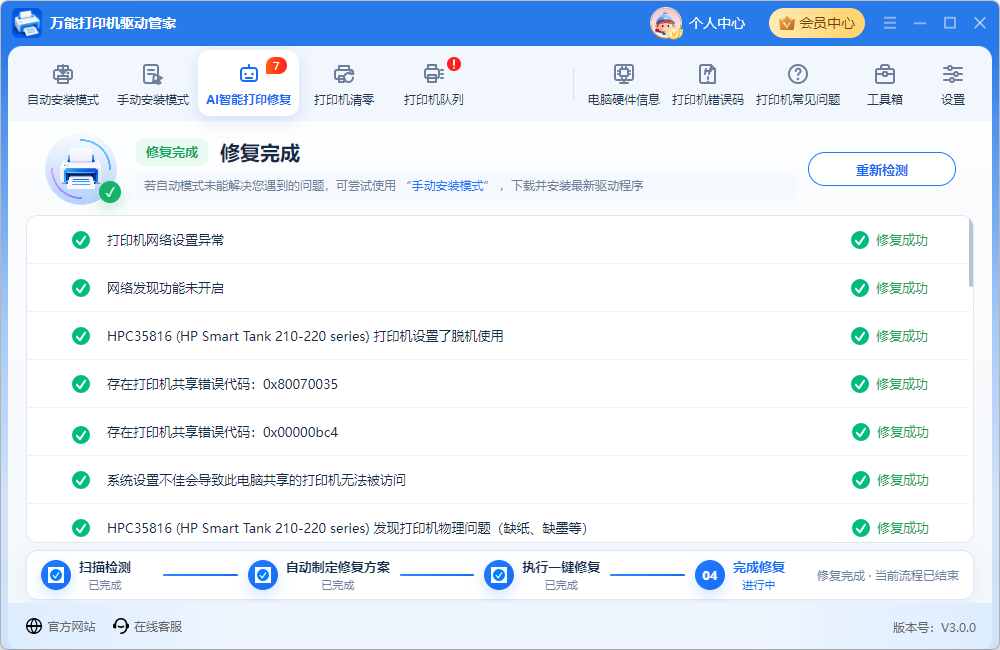The image size is (1000, 650).
Task: Click green check beside 打印机网络设置异常
Action: click(x=81, y=240)
